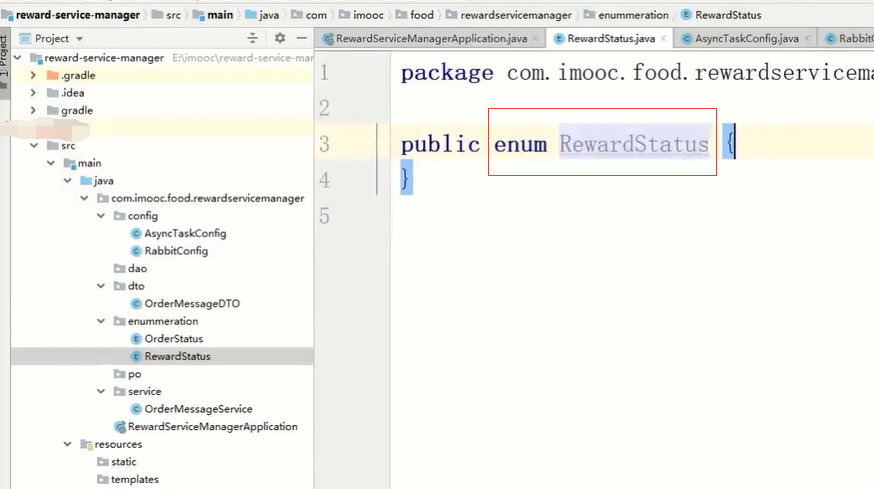Click the collapse all icon in Project panel
874x489 pixels.
tap(253, 38)
